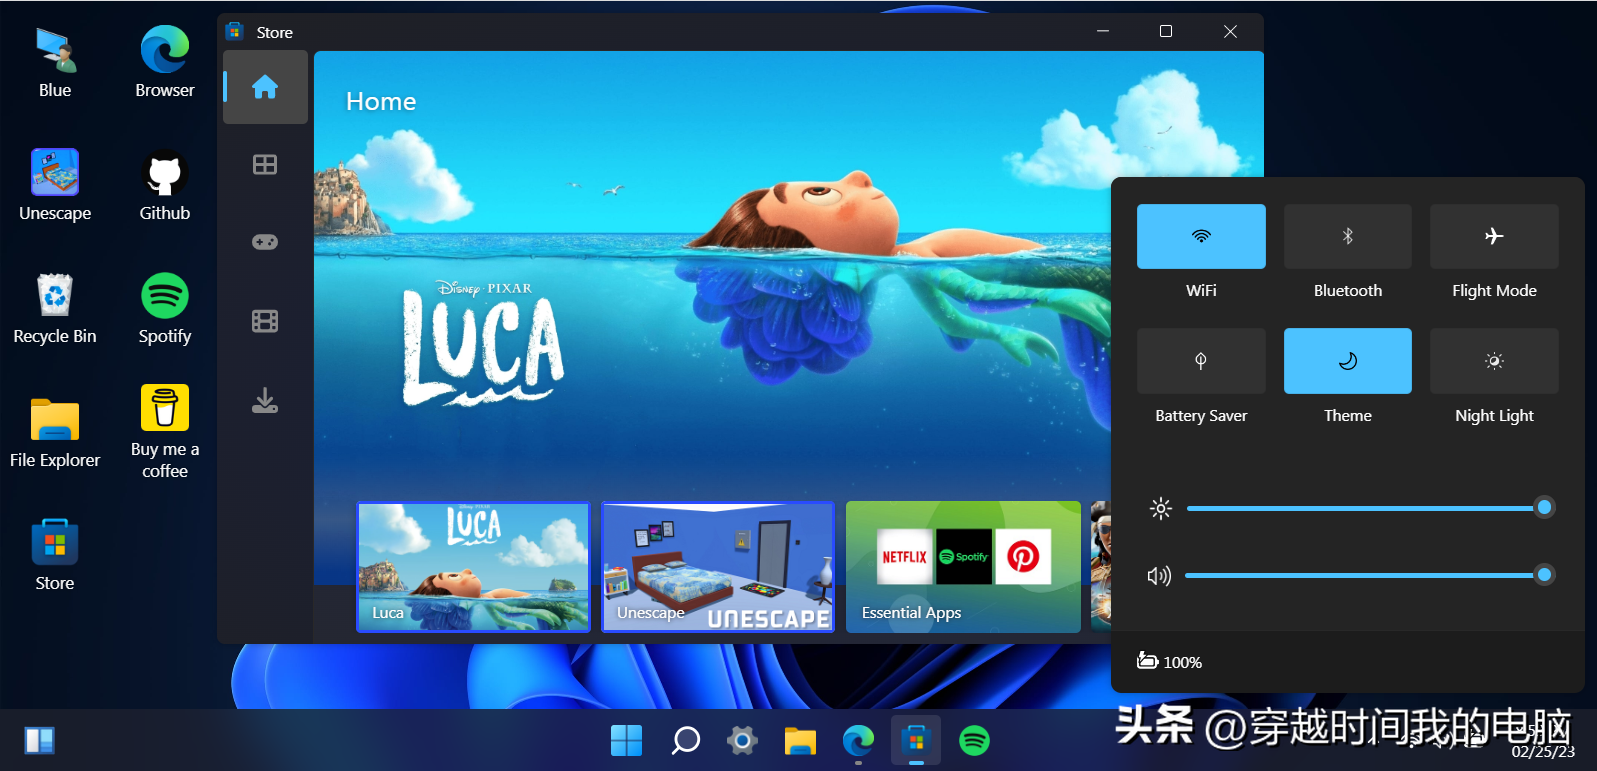The width and height of the screenshot is (1597, 771).
Task: Open the File Explorer desktop icon
Action: click(55, 433)
